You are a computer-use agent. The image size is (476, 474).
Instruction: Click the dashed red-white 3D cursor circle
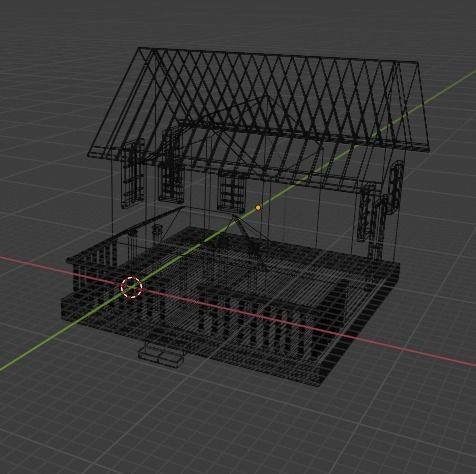click(x=131, y=287)
